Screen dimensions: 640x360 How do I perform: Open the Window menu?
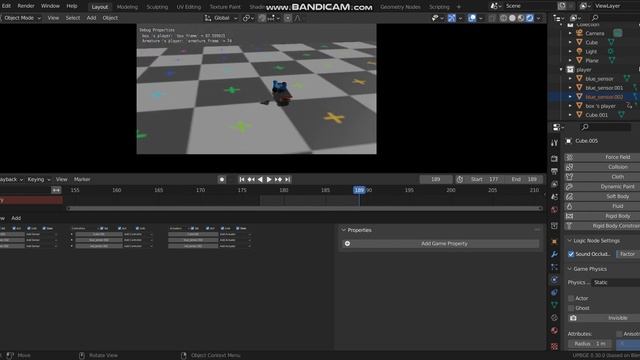50,6
